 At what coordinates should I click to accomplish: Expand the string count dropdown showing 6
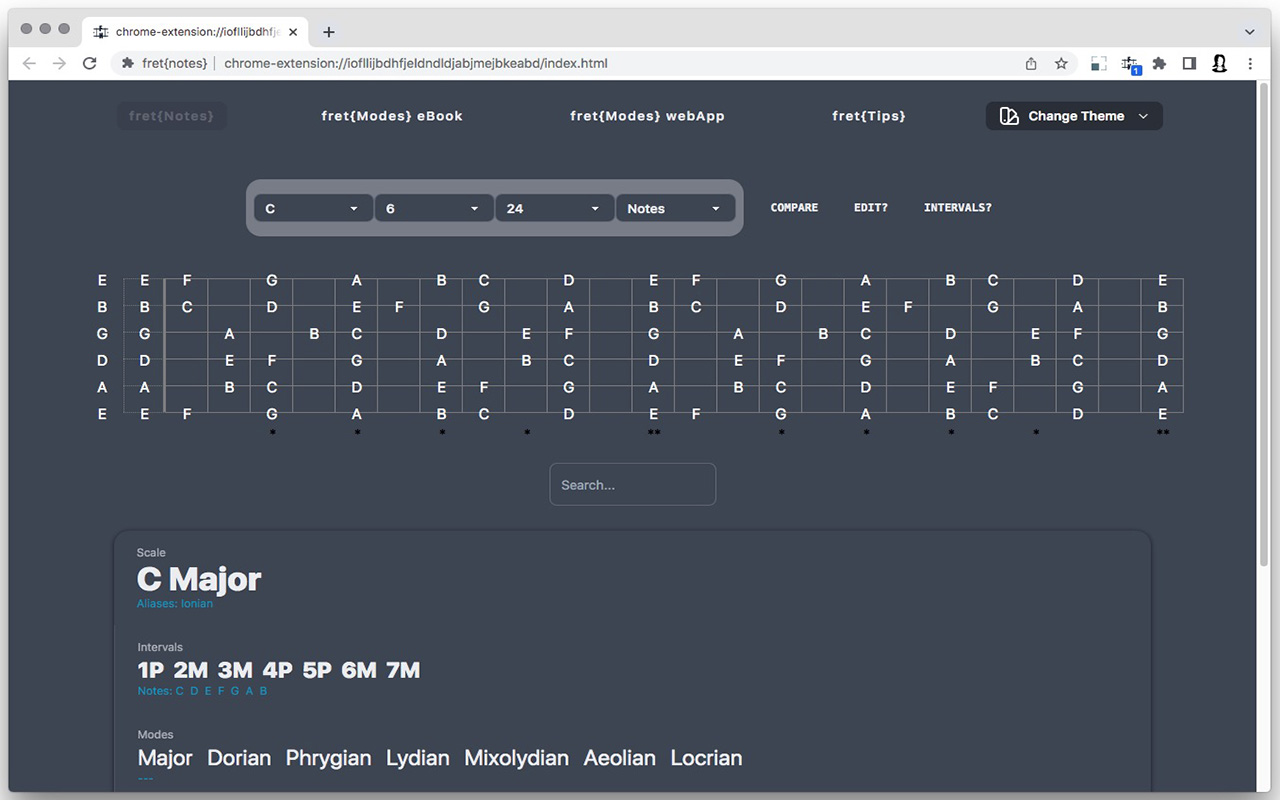[434, 208]
